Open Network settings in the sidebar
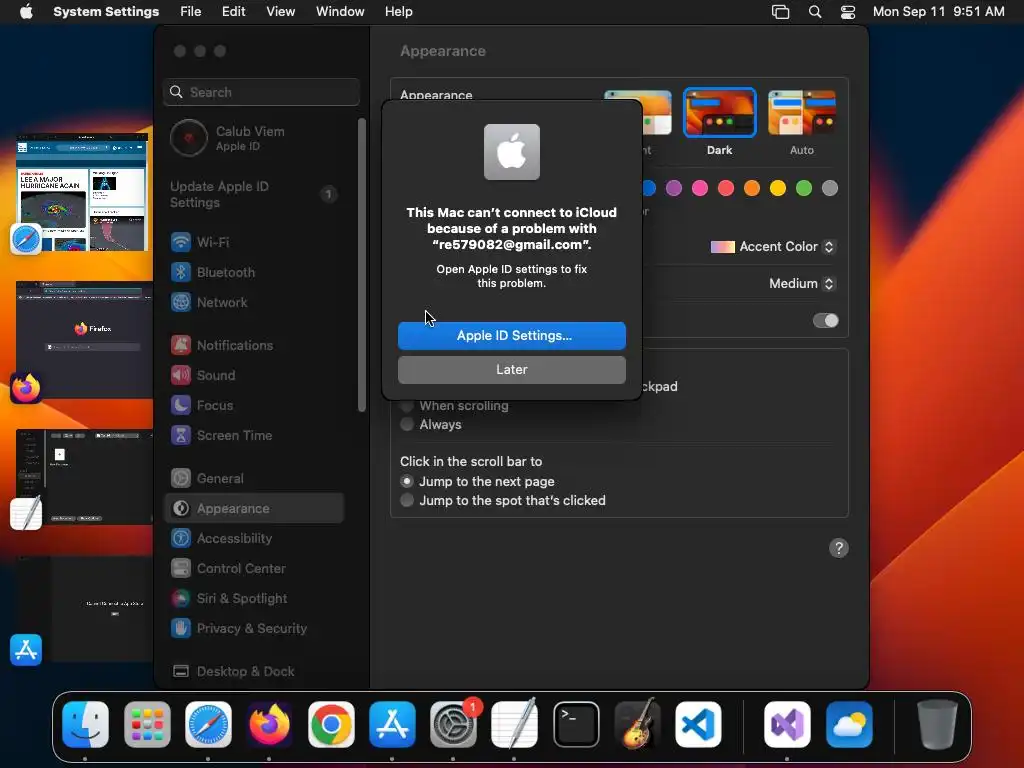The image size is (1024, 768). pyautogui.click(x=255, y=302)
